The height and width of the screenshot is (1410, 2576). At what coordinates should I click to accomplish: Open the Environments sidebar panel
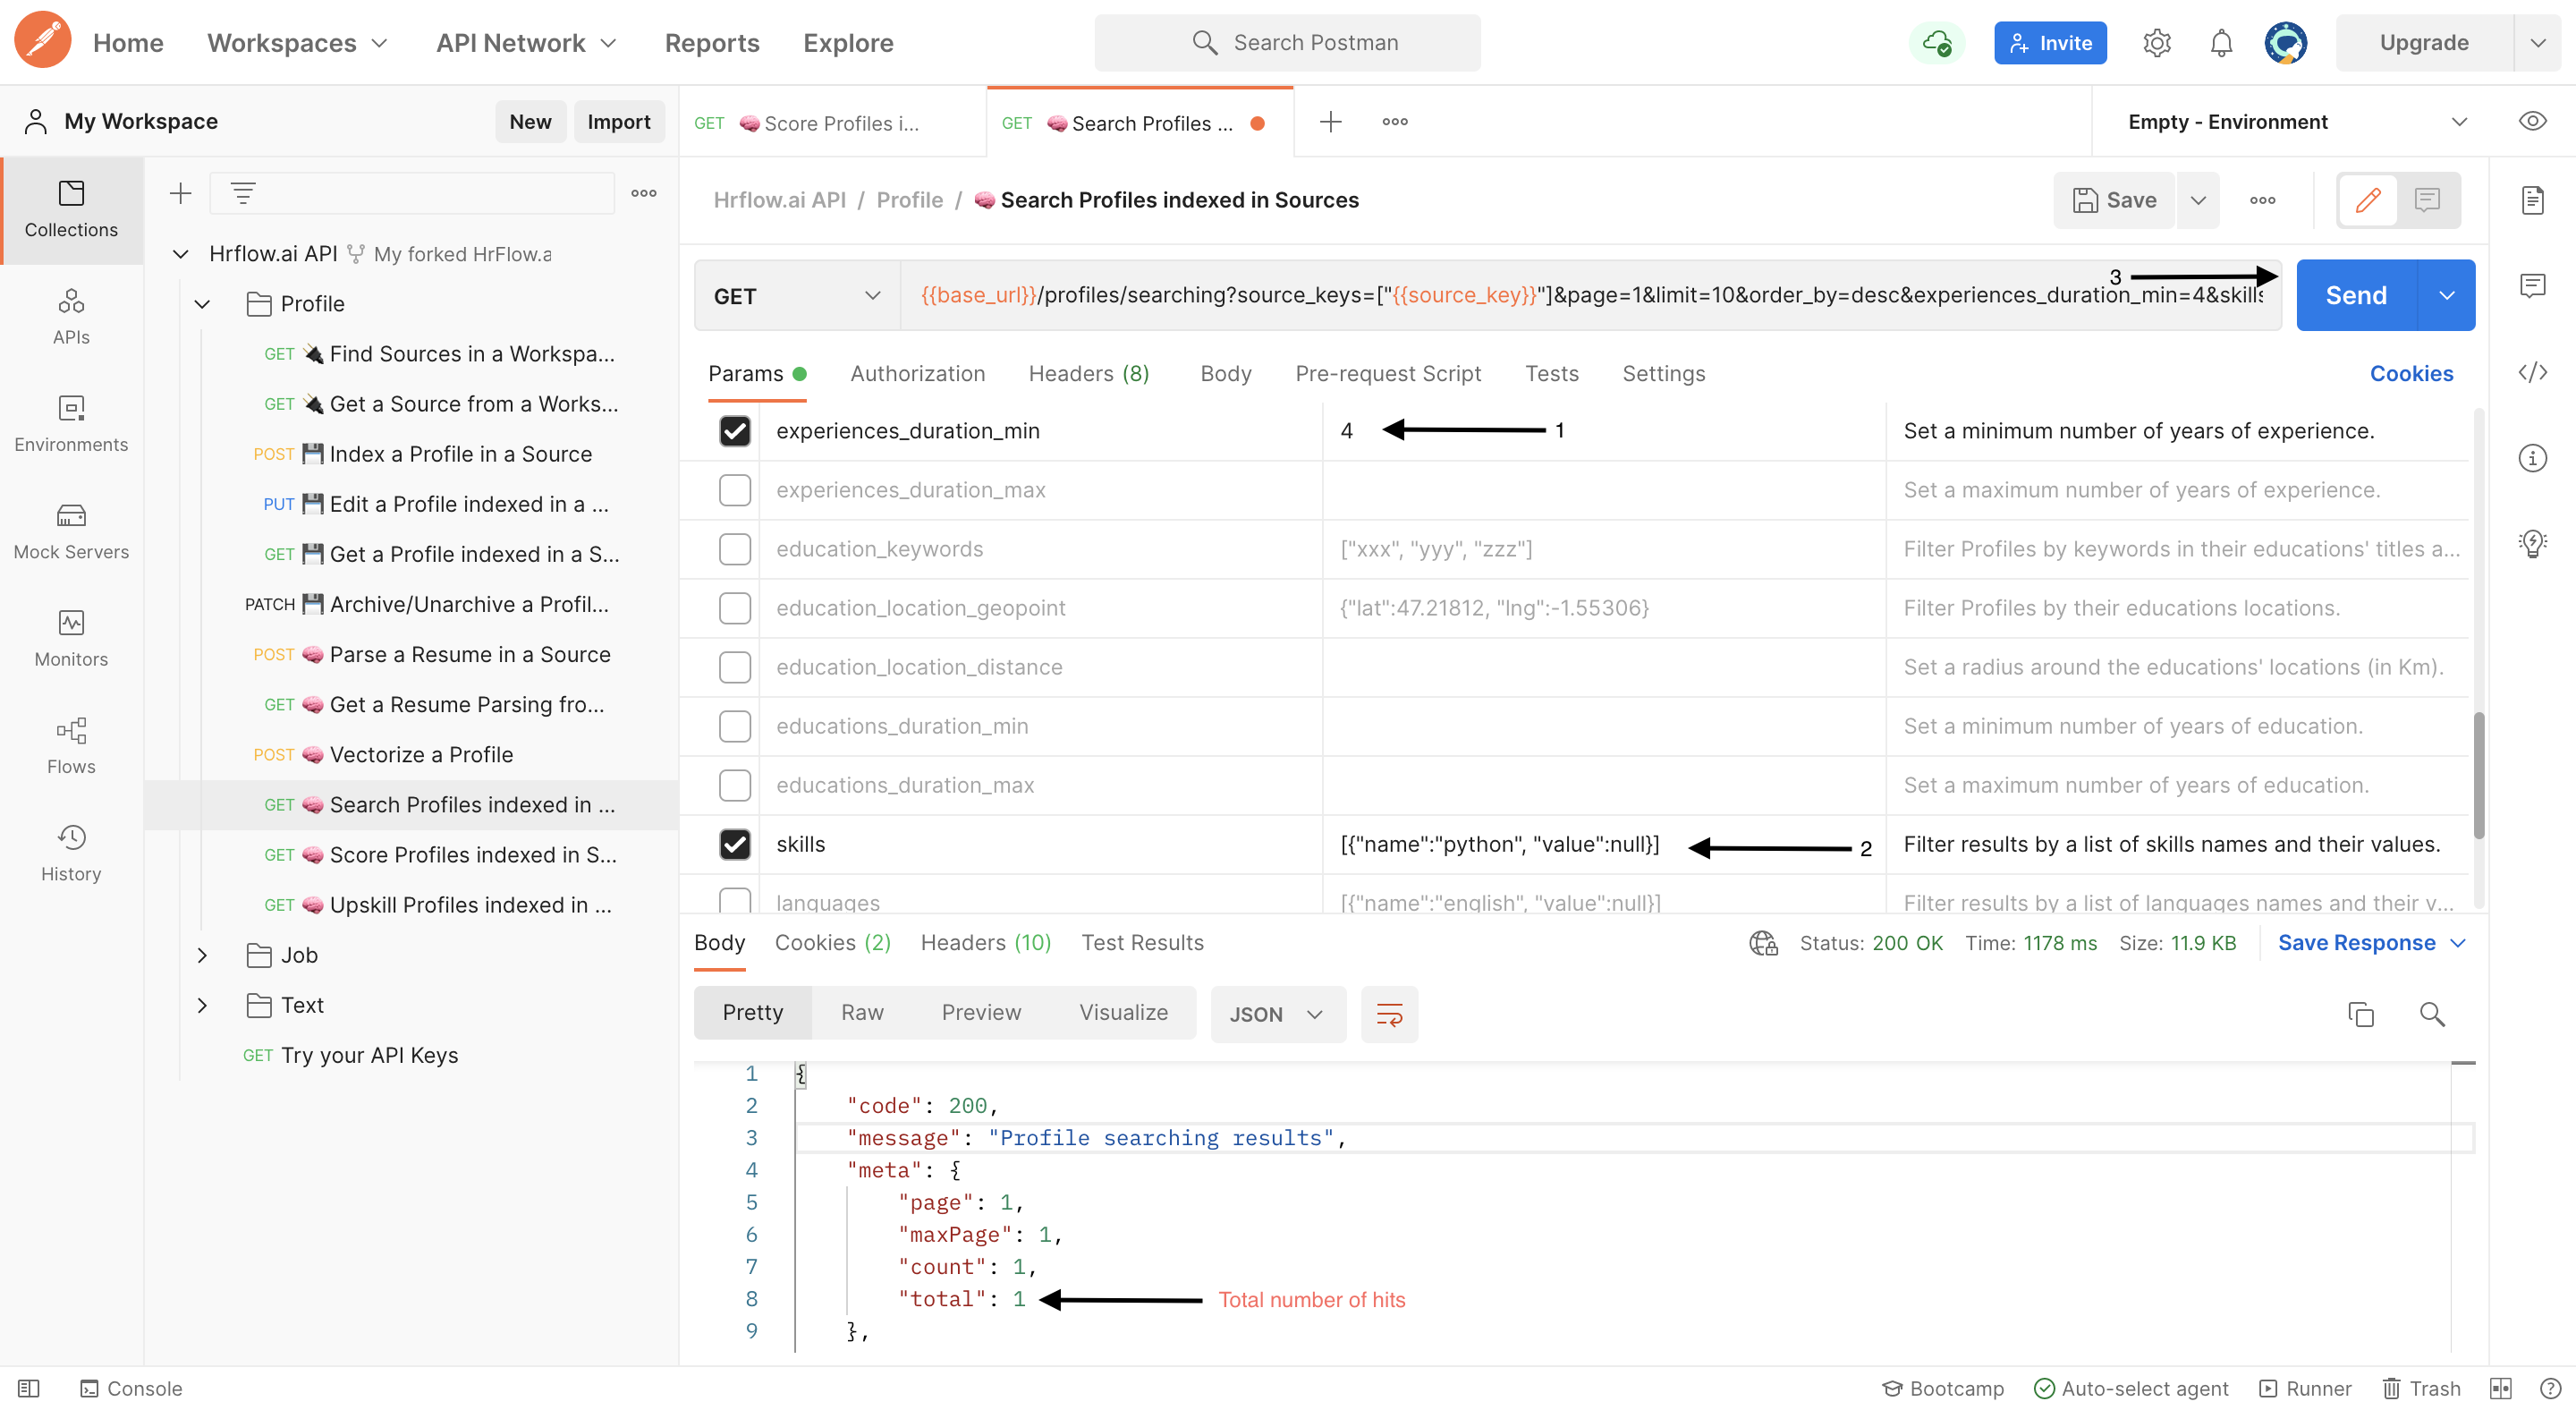pyautogui.click(x=71, y=424)
